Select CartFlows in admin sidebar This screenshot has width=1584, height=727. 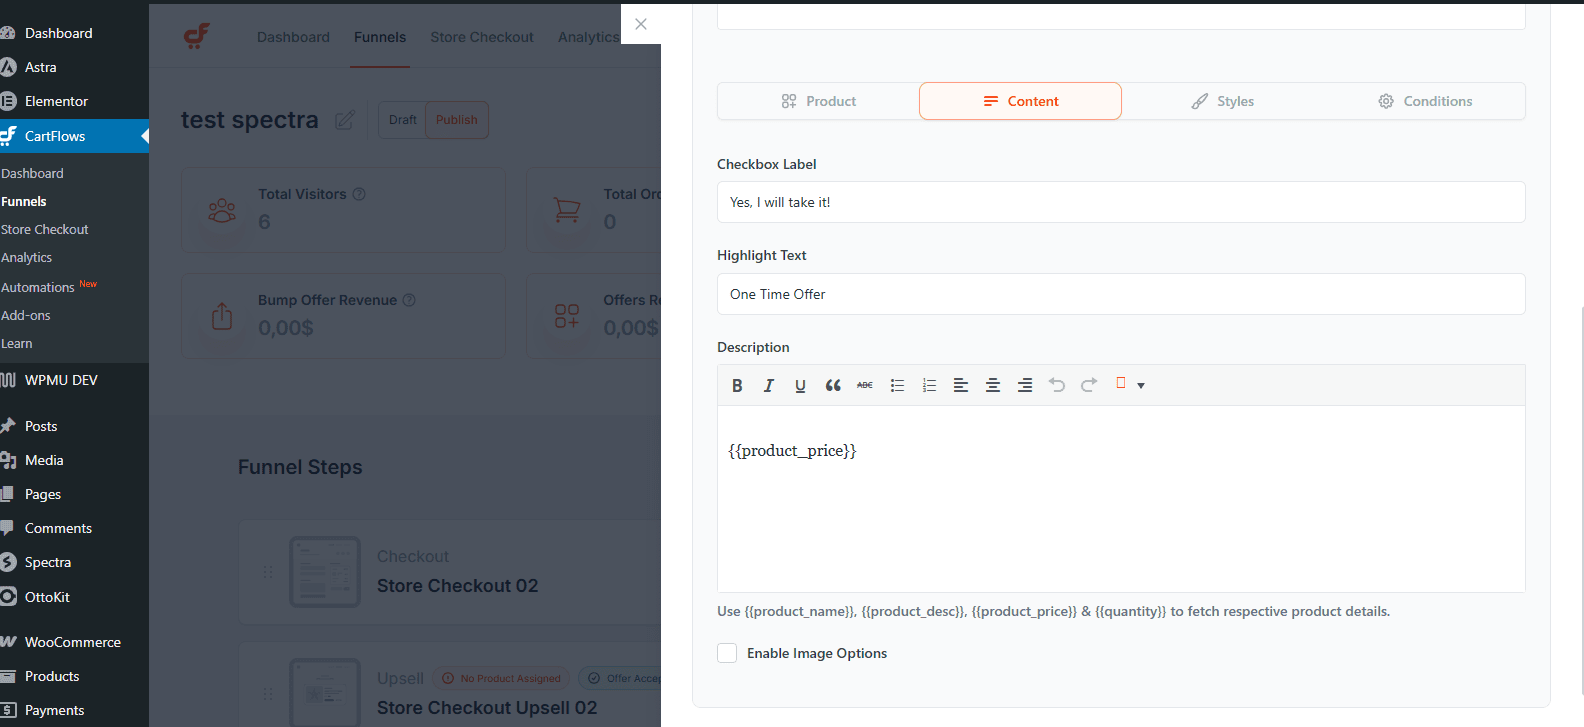(74, 136)
